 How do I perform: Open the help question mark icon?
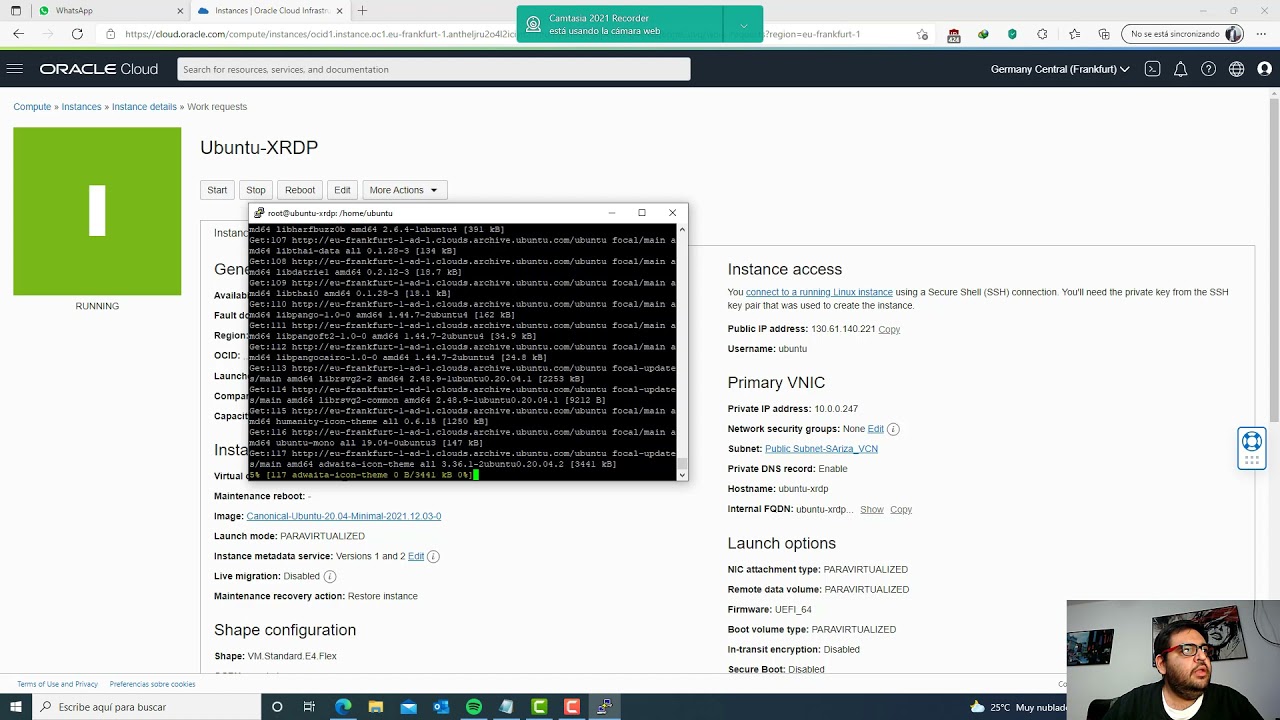(x=1208, y=69)
